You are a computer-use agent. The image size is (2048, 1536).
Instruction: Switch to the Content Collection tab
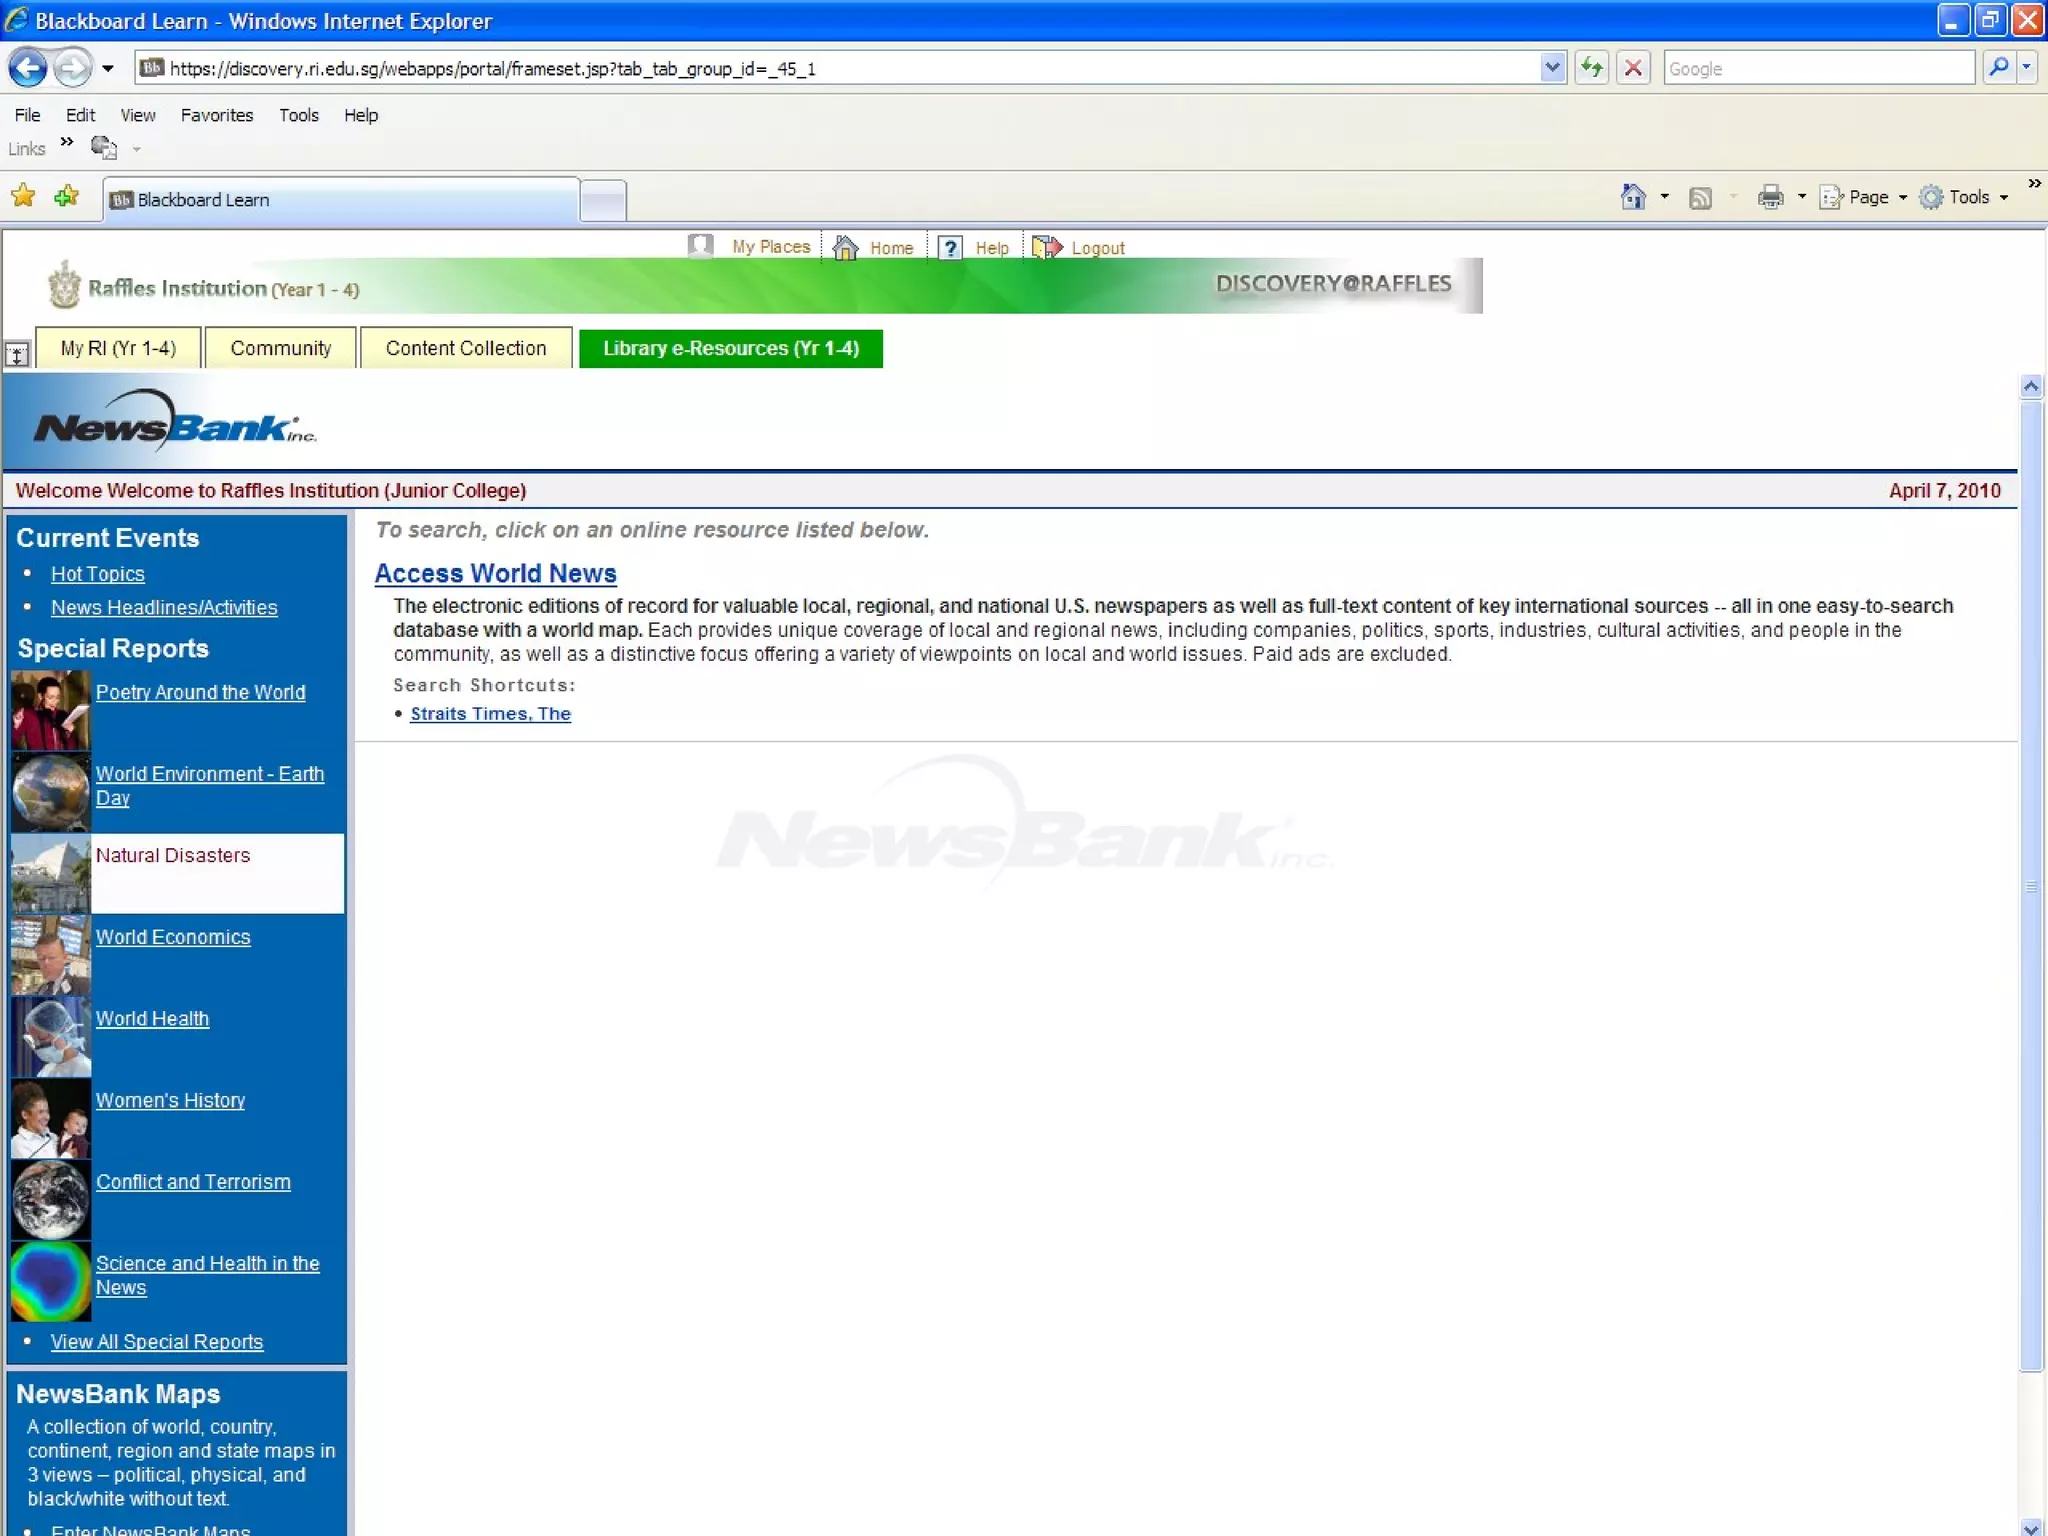(x=466, y=348)
